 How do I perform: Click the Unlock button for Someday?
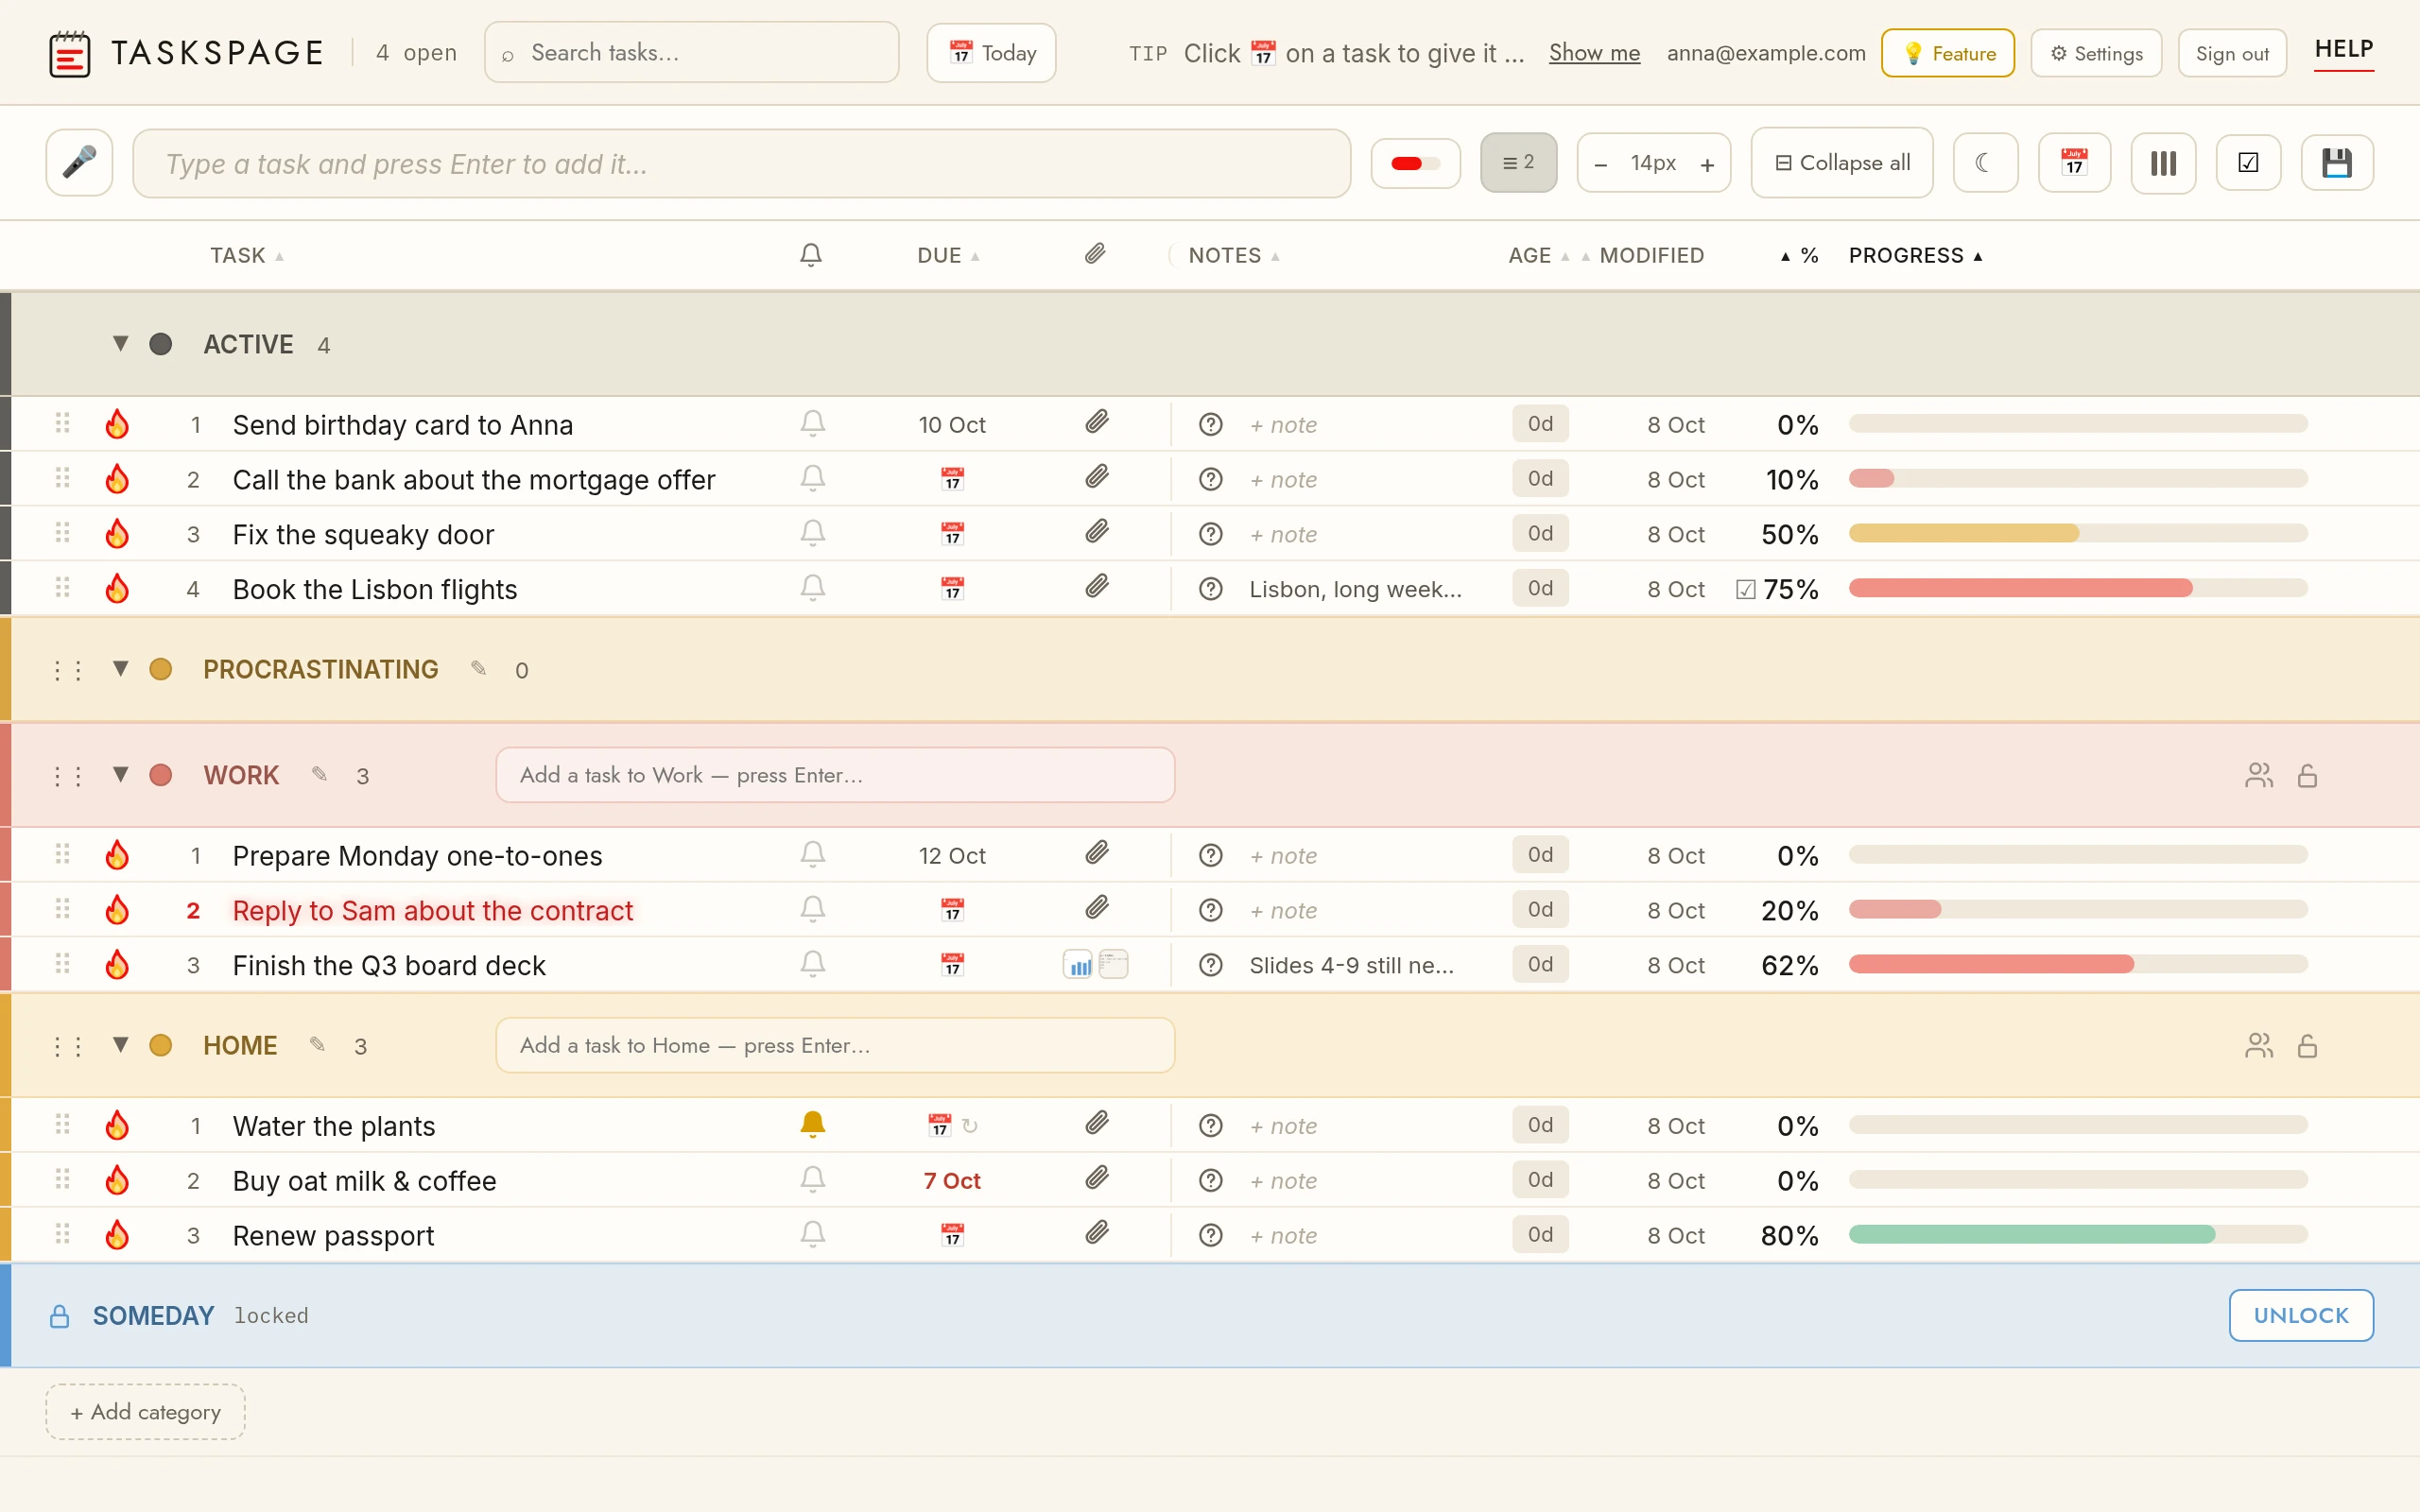pyautogui.click(x=2300, y=1315)
